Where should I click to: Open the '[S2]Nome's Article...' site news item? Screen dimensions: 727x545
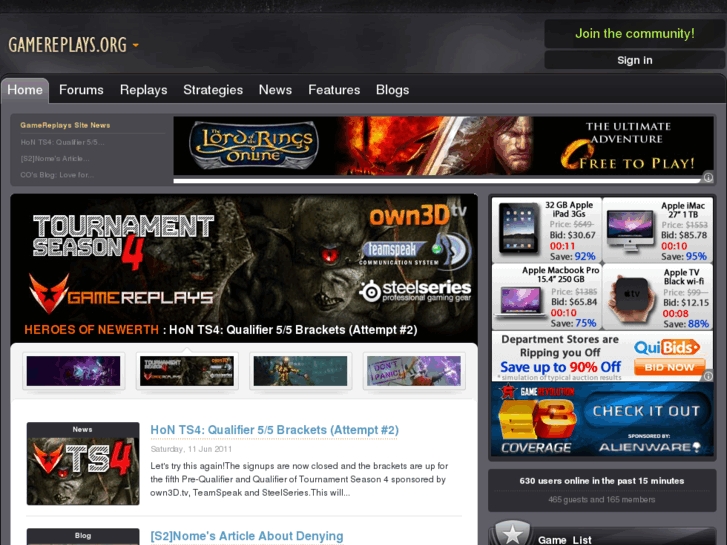click(55, 159)
